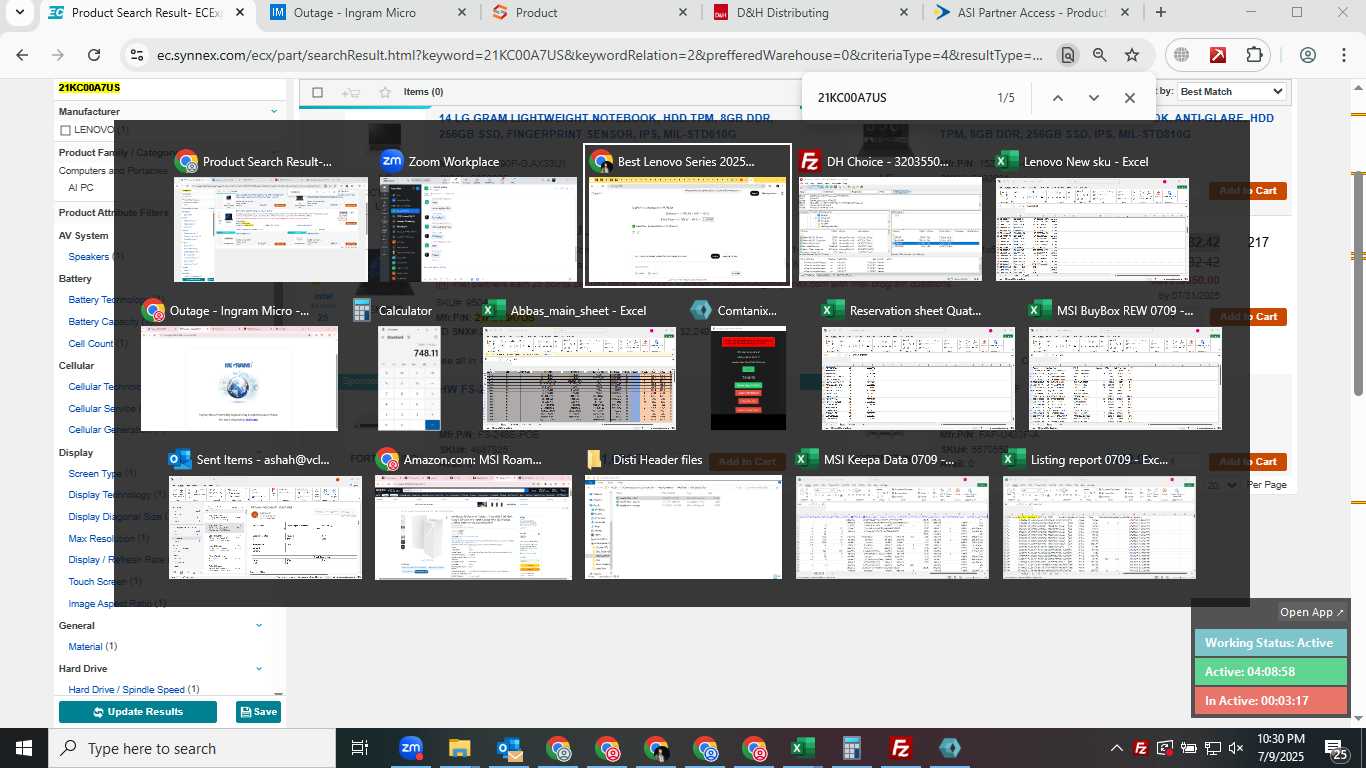Select the Amazon.com MSI Roam window
Screen dimensions: 1366x768
tap(472, 527)
